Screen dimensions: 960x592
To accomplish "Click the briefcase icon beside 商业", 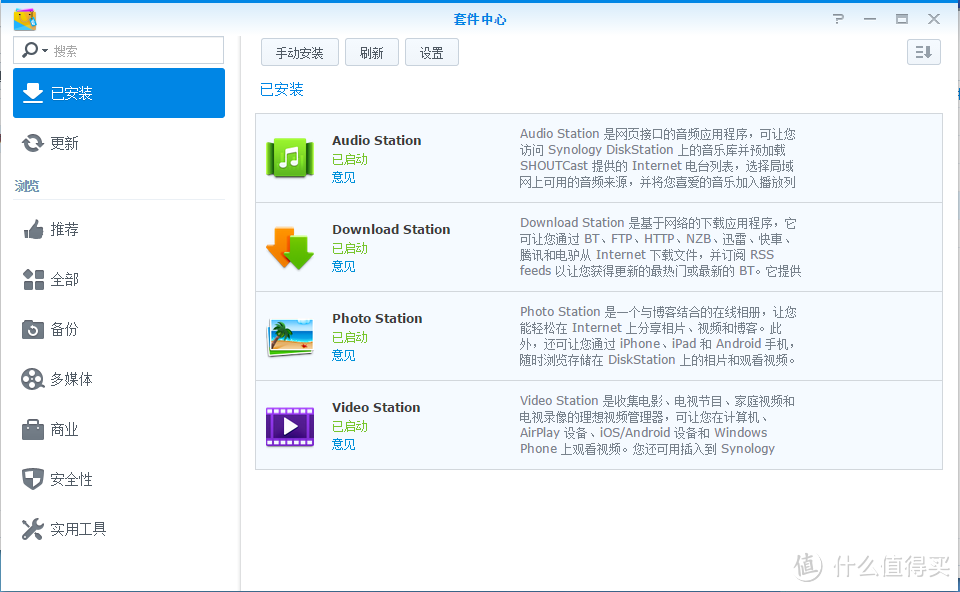I will pos(33,429).
